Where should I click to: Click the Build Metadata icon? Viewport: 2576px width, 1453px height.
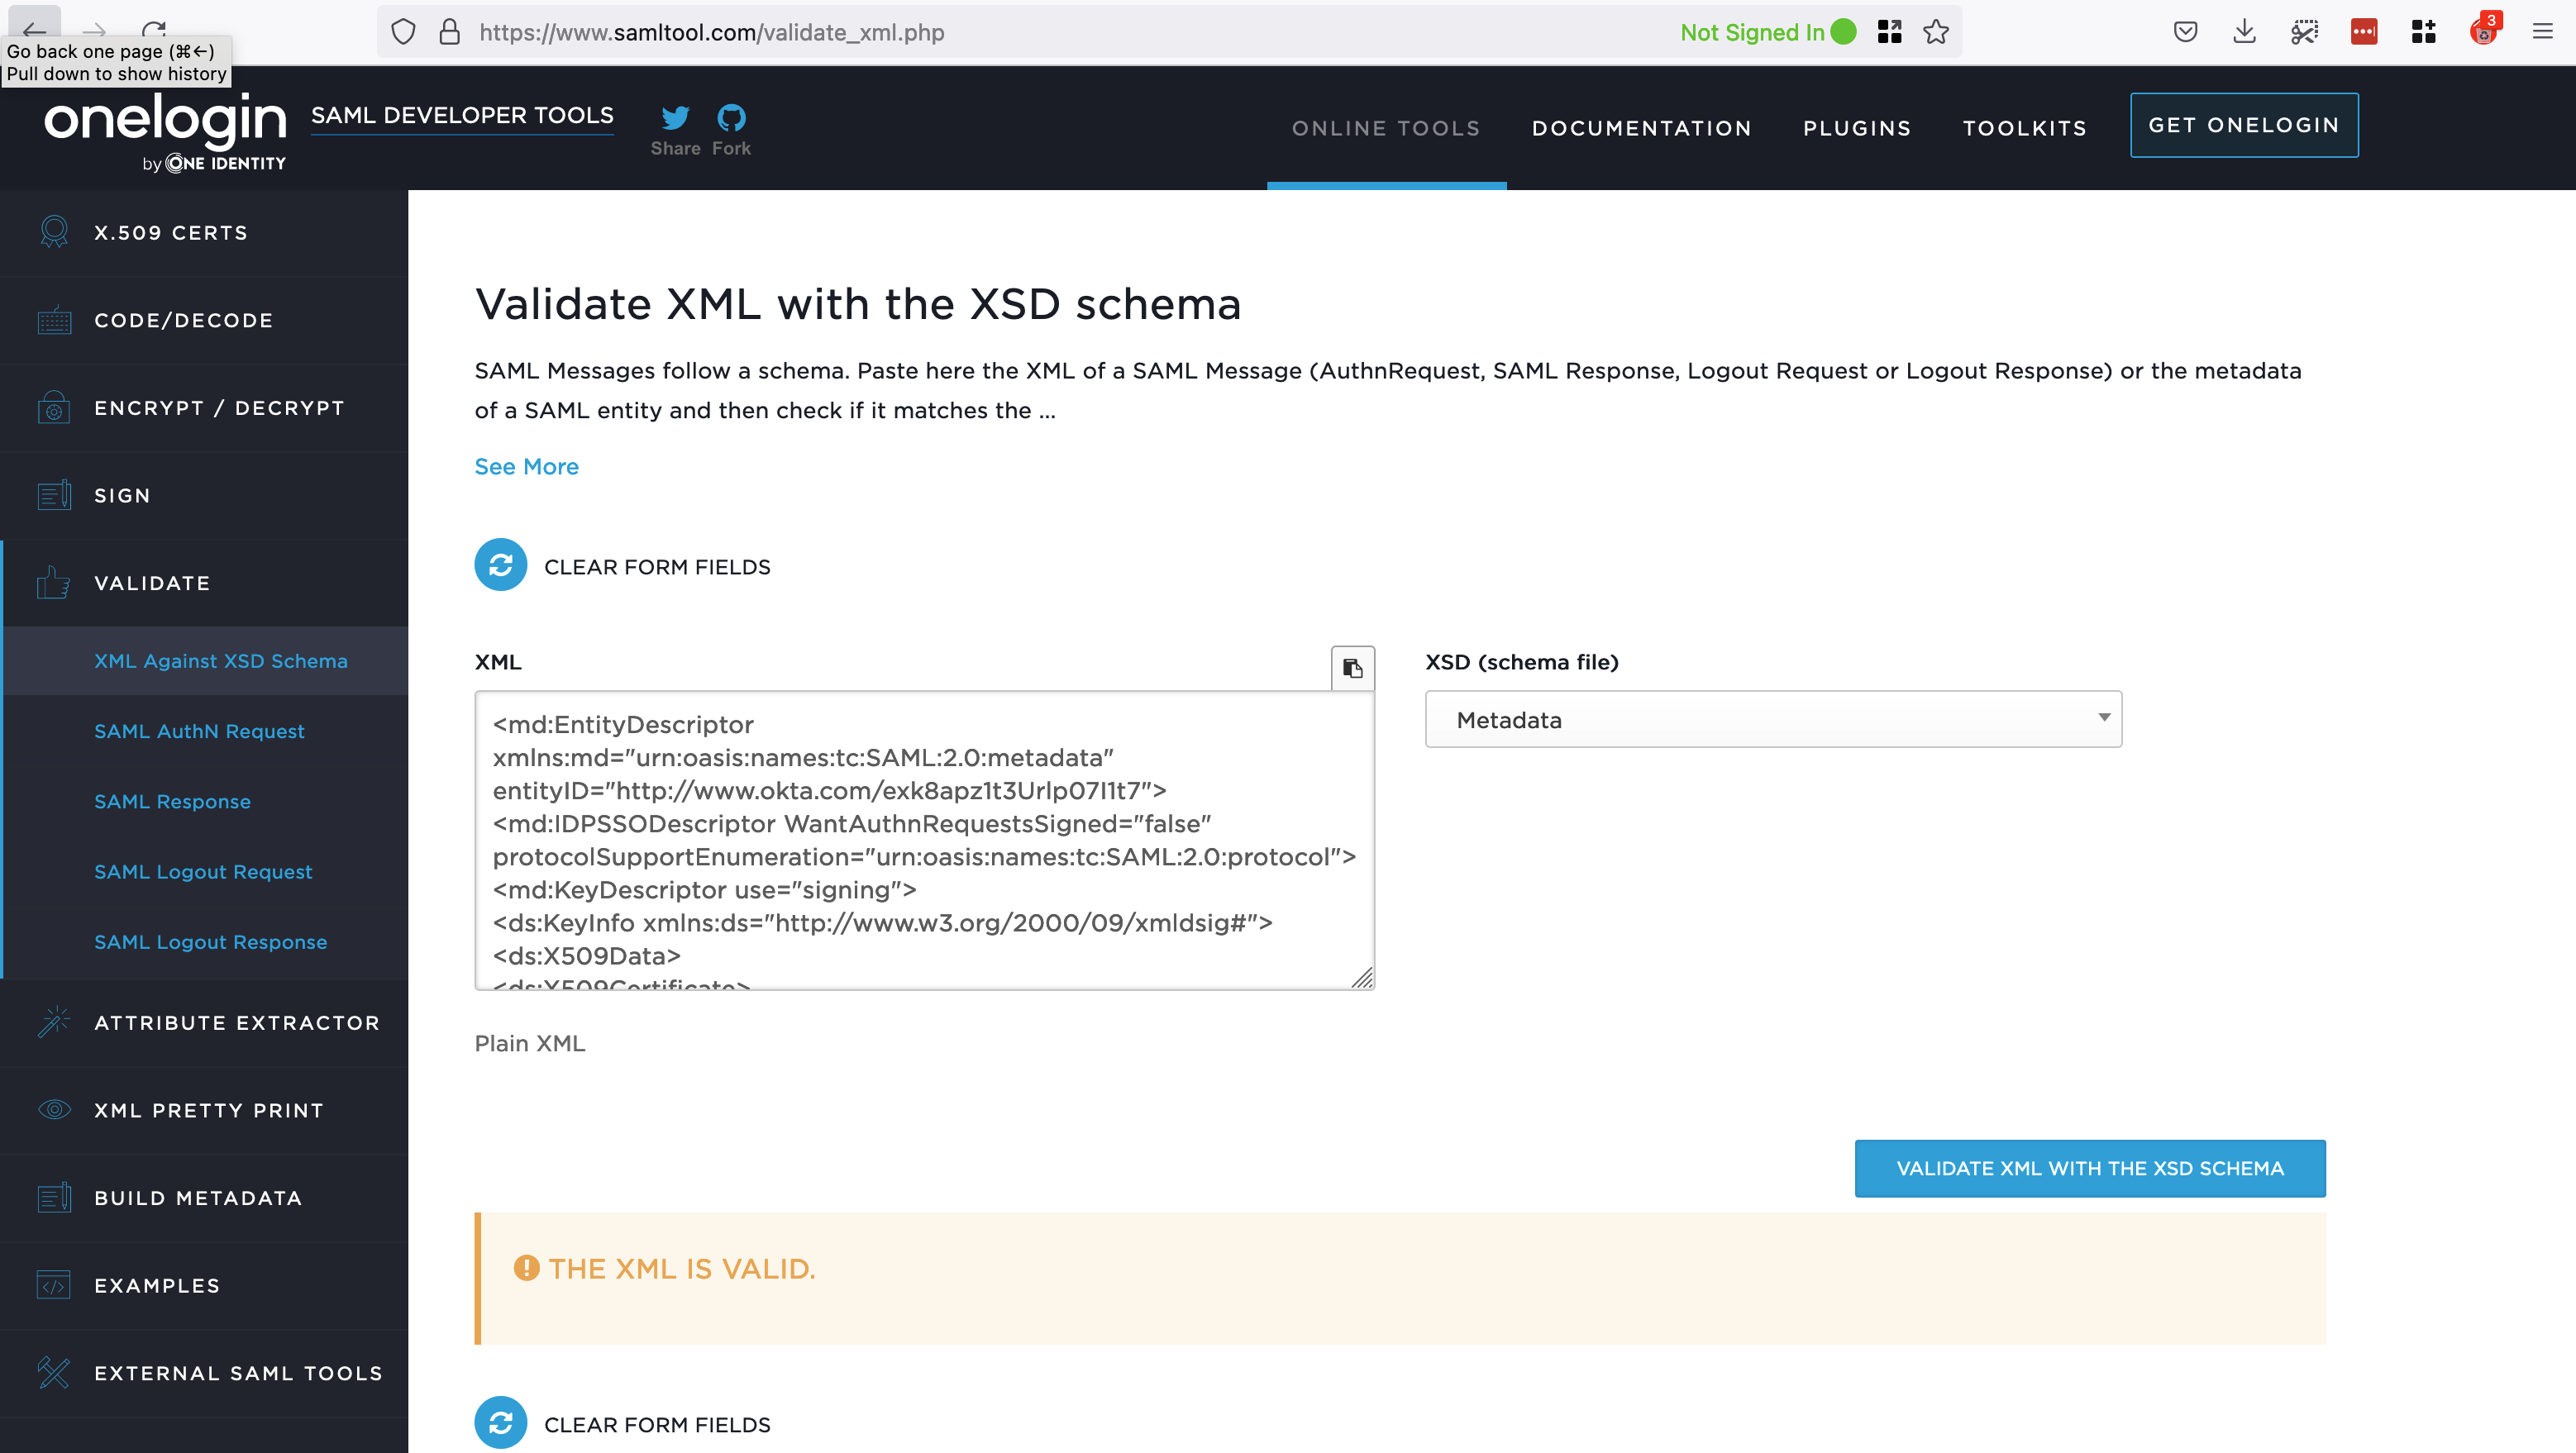coord(54,1197)
